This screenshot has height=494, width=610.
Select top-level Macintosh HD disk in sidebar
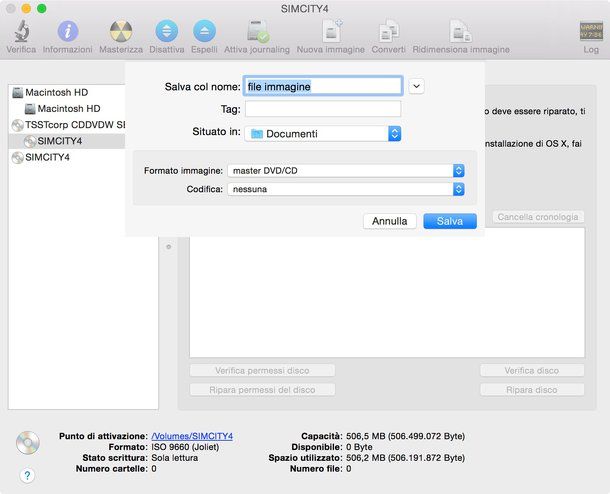click(x=67, y=92)
